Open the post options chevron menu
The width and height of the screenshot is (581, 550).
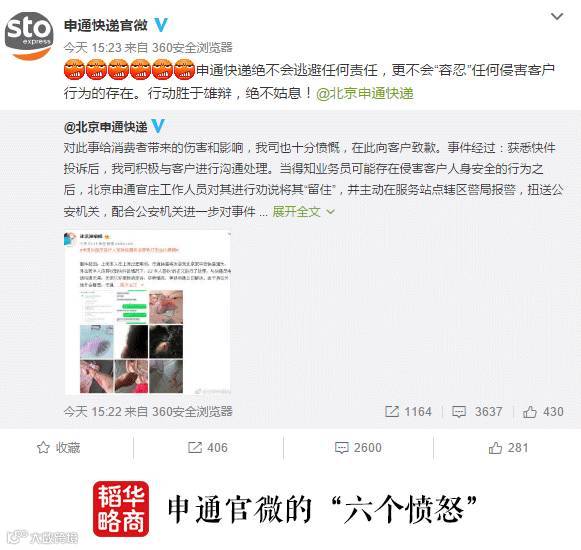(x=557, y=17)
